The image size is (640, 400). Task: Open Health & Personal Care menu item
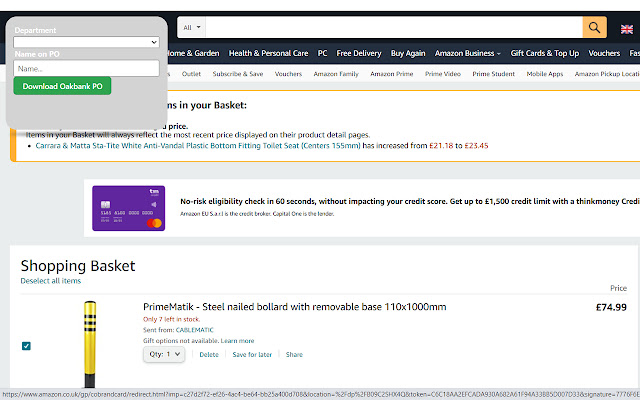[x=268, y=53]
